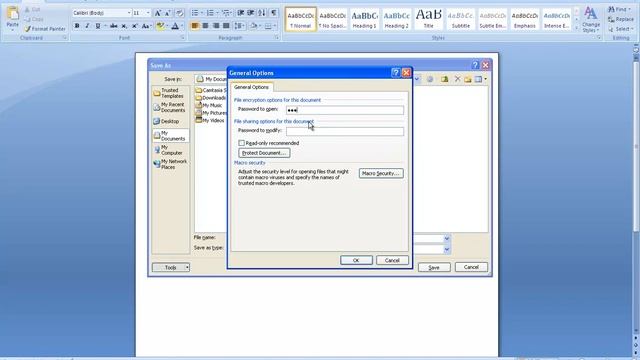640x360 pixels.
Task: Click the Superscript icon
Action: pos(134,26)
